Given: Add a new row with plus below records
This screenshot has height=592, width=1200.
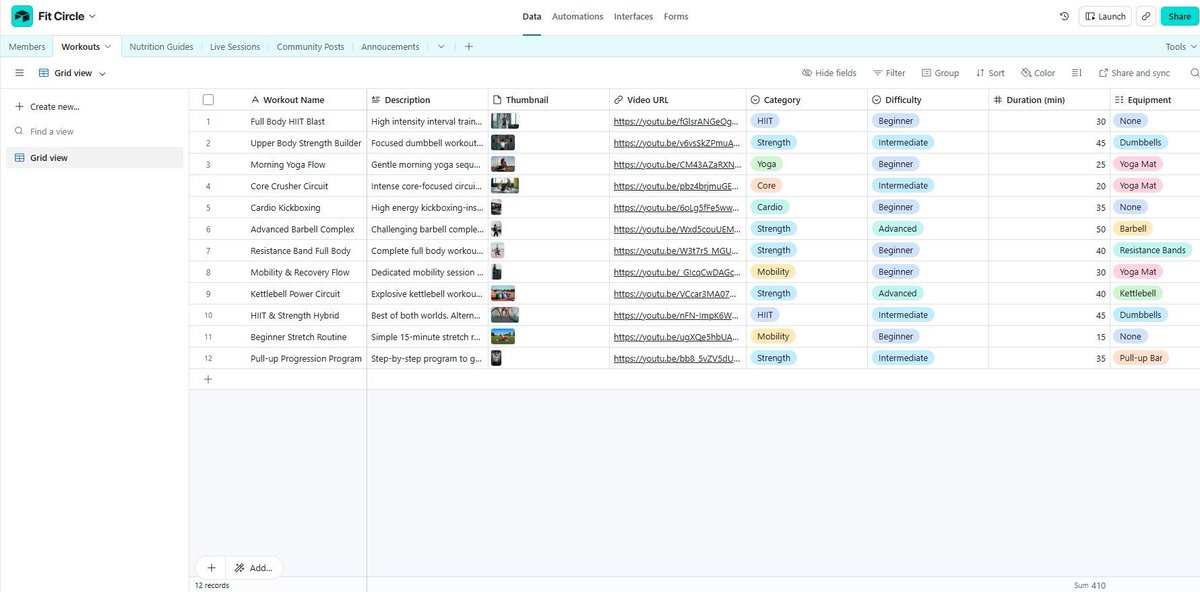Looking at the screenshot, I should [x=208, y=379].
